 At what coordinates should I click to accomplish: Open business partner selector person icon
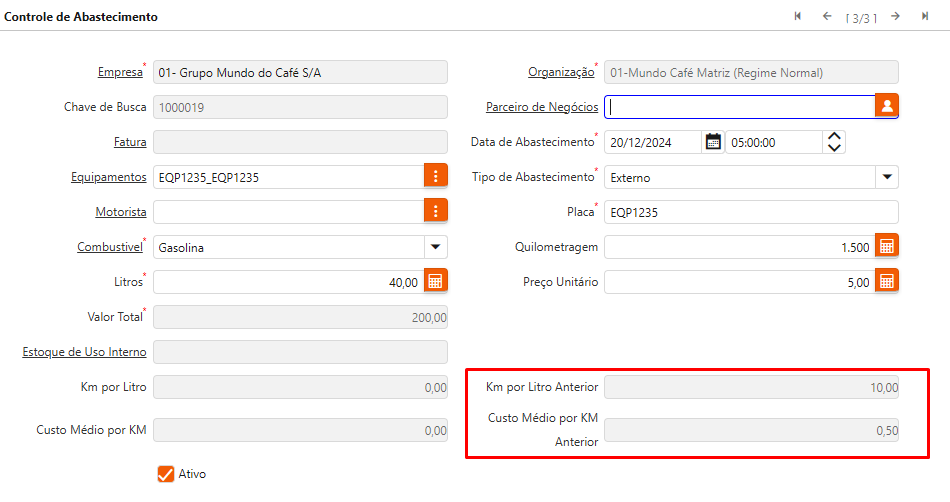pyautogui.click(x=887, y=106)
